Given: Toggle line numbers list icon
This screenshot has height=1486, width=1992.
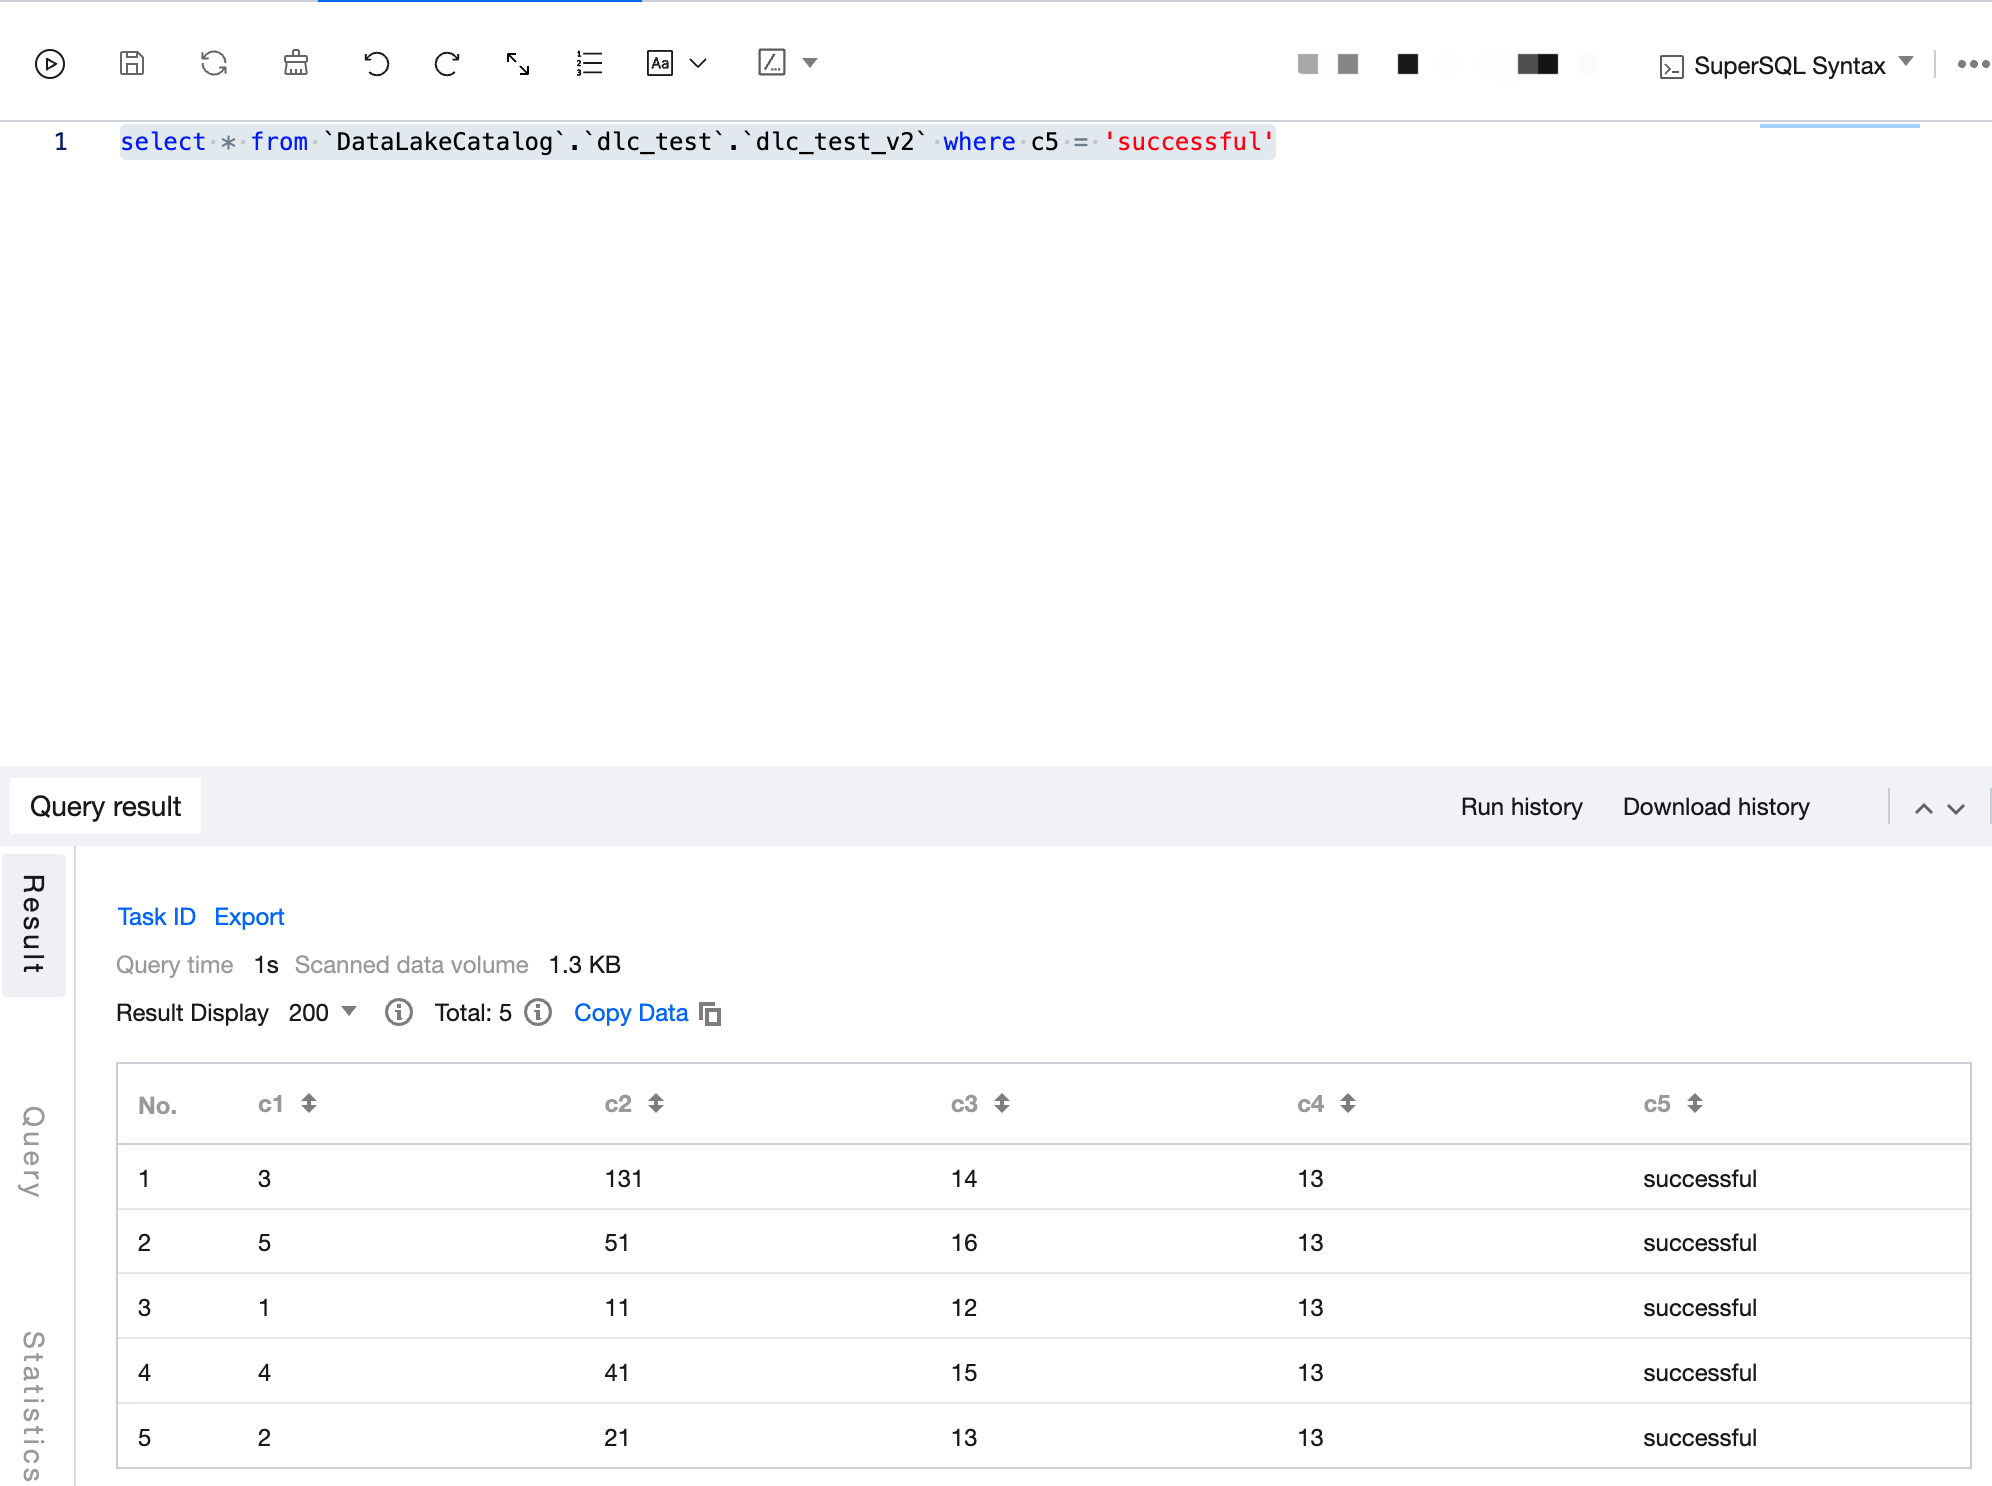Looking at the screenshot, I should pos(589,64).
